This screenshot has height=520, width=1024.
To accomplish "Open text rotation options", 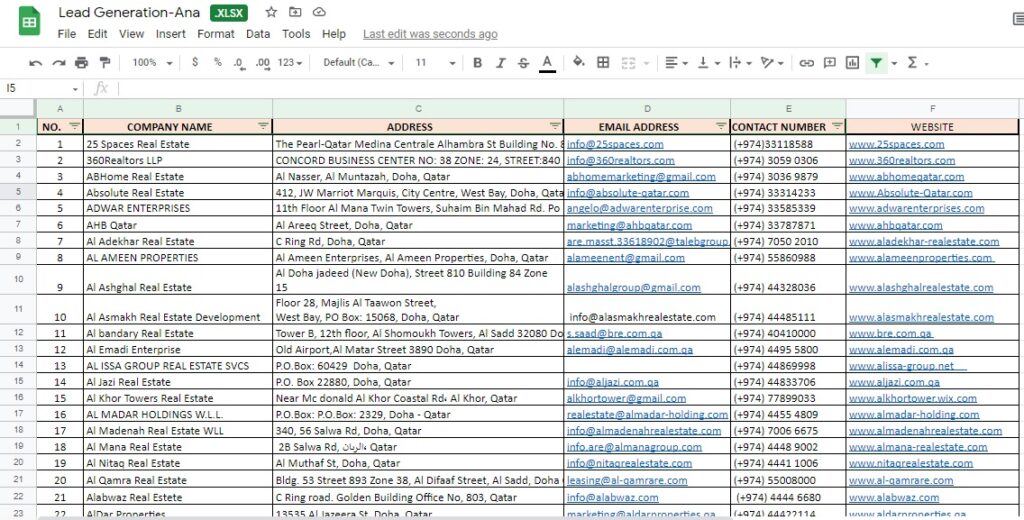I will click(773, 63).
